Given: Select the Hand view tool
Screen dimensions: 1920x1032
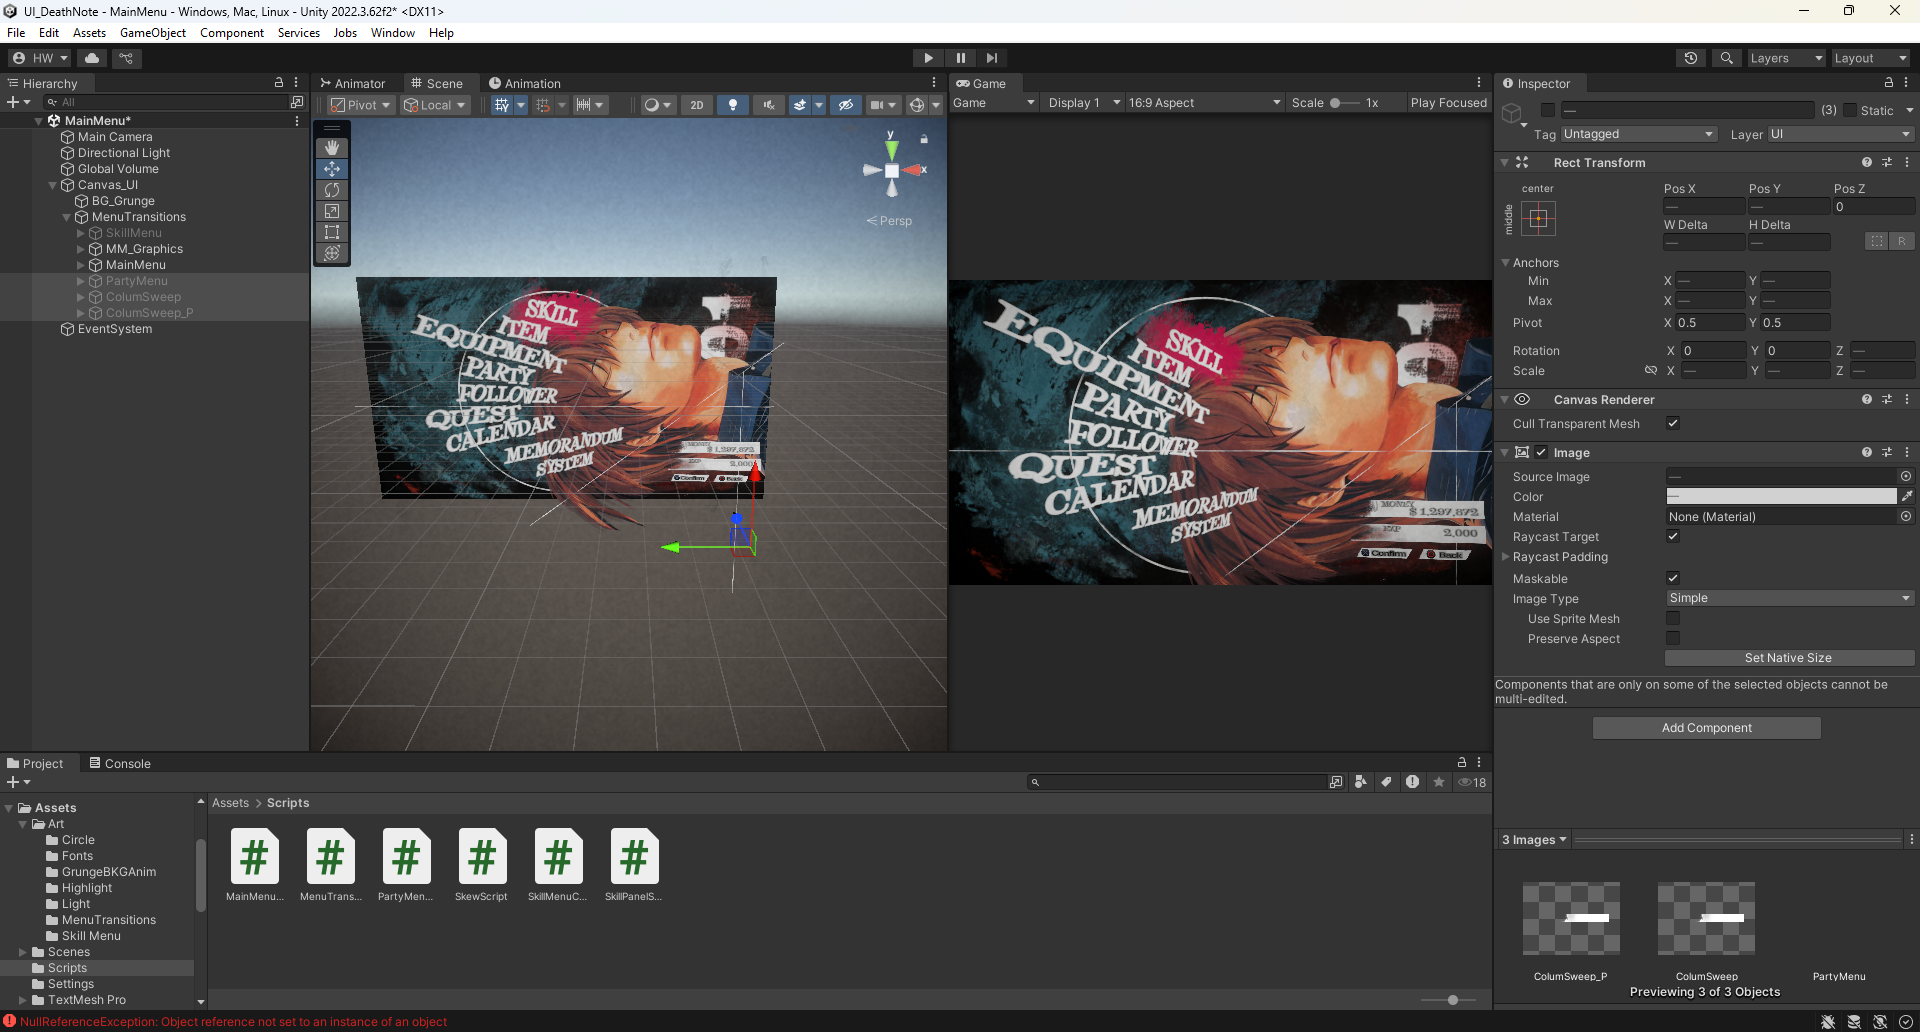Looking at the screenshot, I should coord(332,148).
